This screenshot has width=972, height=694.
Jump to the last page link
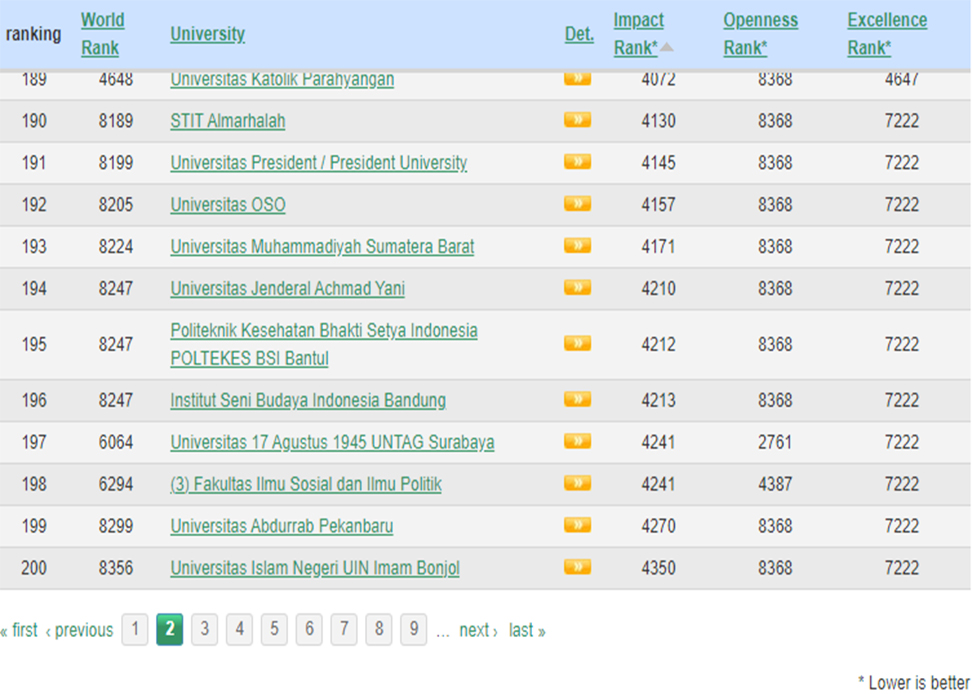pos(527,630)
